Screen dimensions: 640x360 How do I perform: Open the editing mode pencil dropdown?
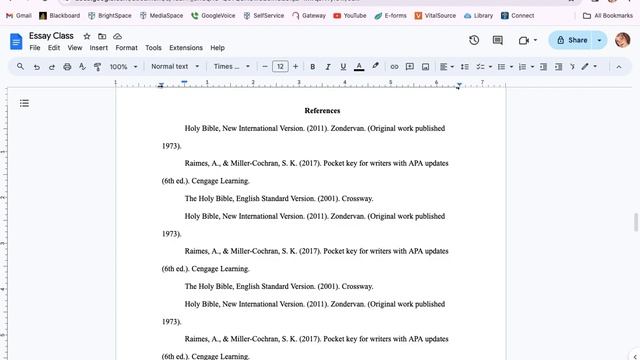(x=589, y=67)
